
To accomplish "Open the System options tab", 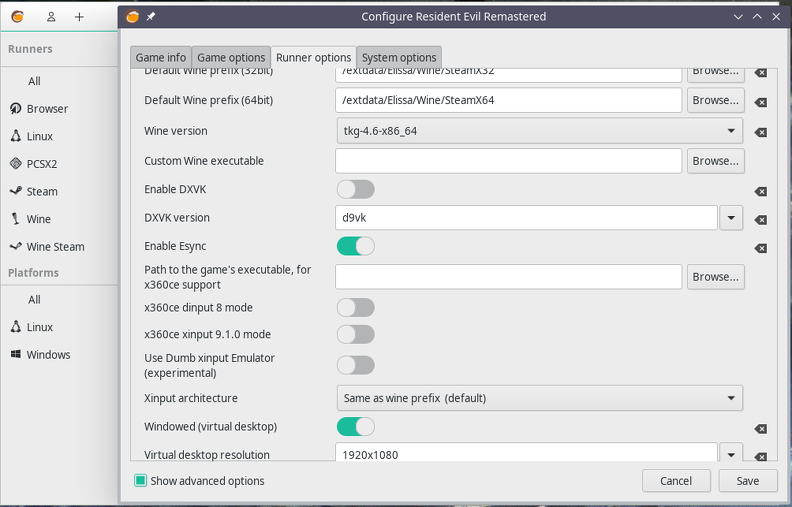I will 399,57.
